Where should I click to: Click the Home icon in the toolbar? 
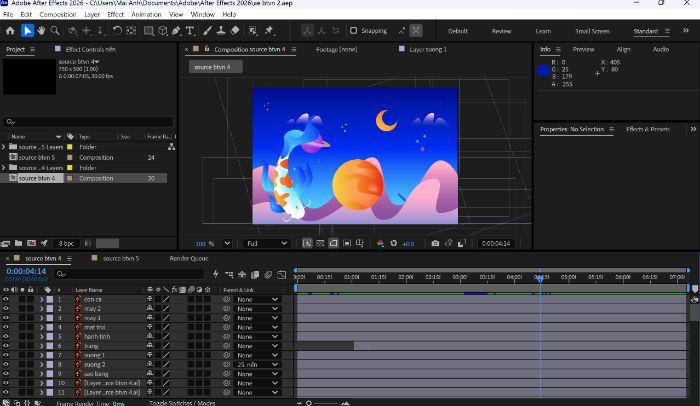click(x=10, y=31)
